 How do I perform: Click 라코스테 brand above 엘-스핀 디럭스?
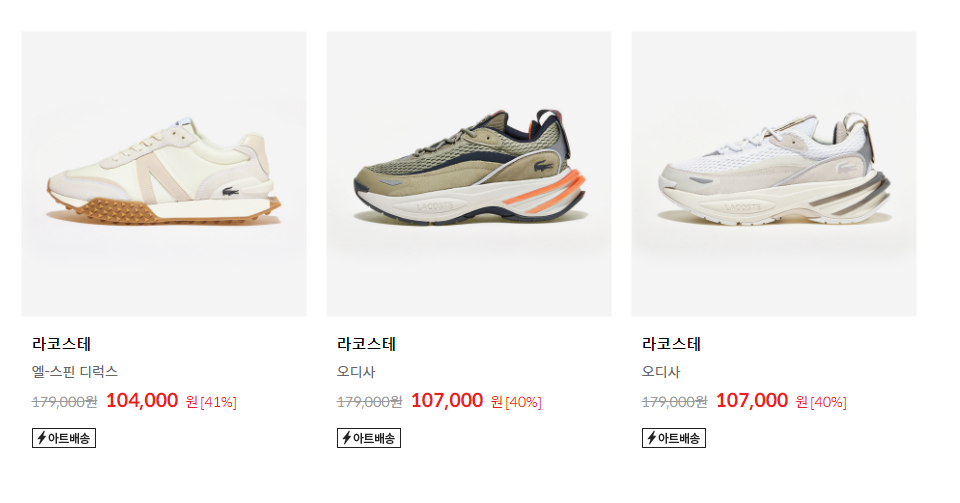pos(61,344)
